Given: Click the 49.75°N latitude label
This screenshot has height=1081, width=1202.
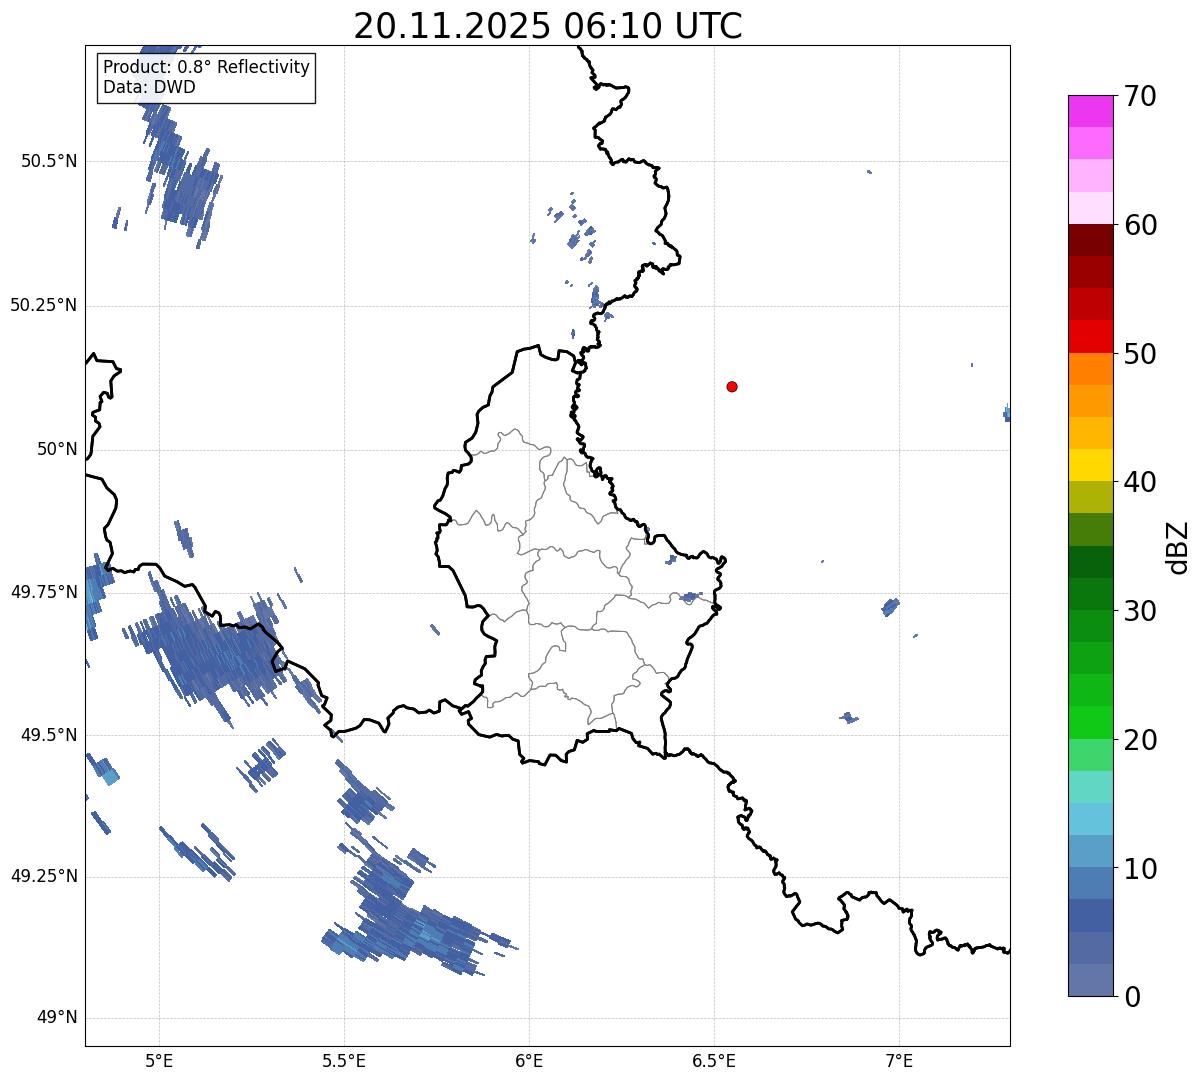Looking at the screenshot, I should pyautogui.click(x=44, y=592).
